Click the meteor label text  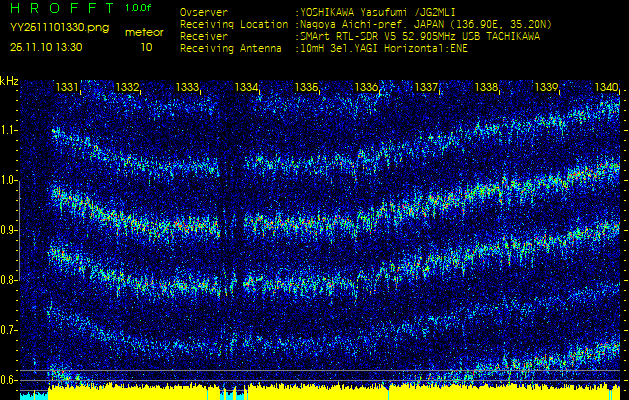[146, 32]
